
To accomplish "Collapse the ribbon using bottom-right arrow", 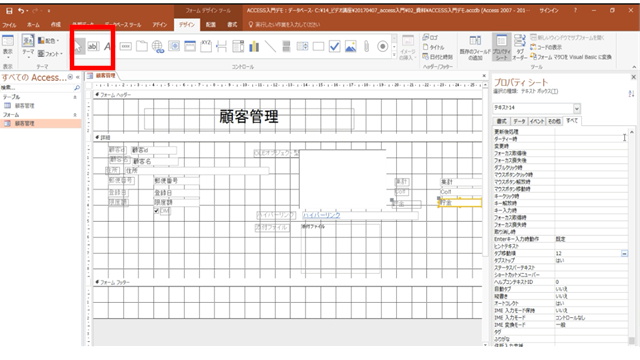I will 634,67.
